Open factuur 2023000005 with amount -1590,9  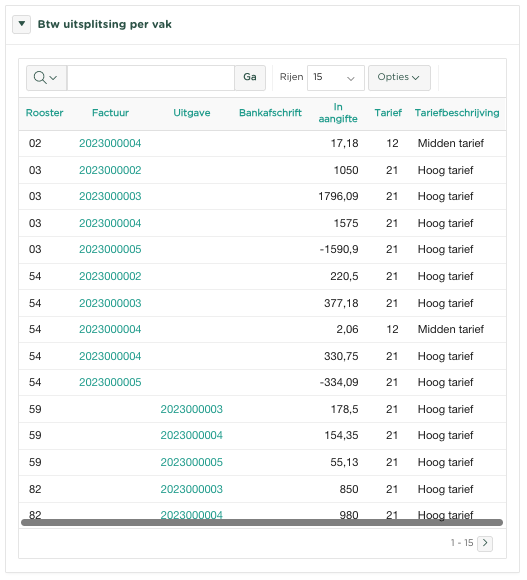pyautogui.click(x=110, y=249)
